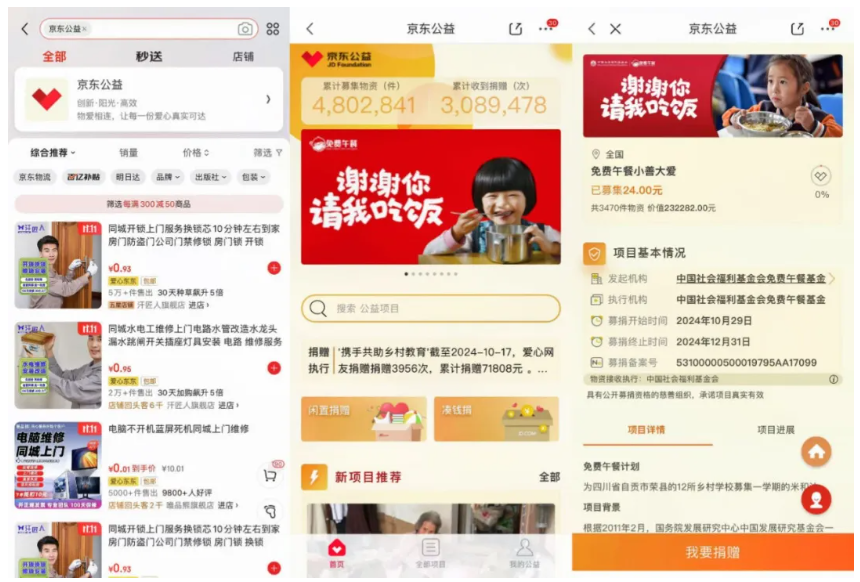This screenshot has height=582, width=860.
Task: Close the project detail page with X
Action: coord(615,29)
